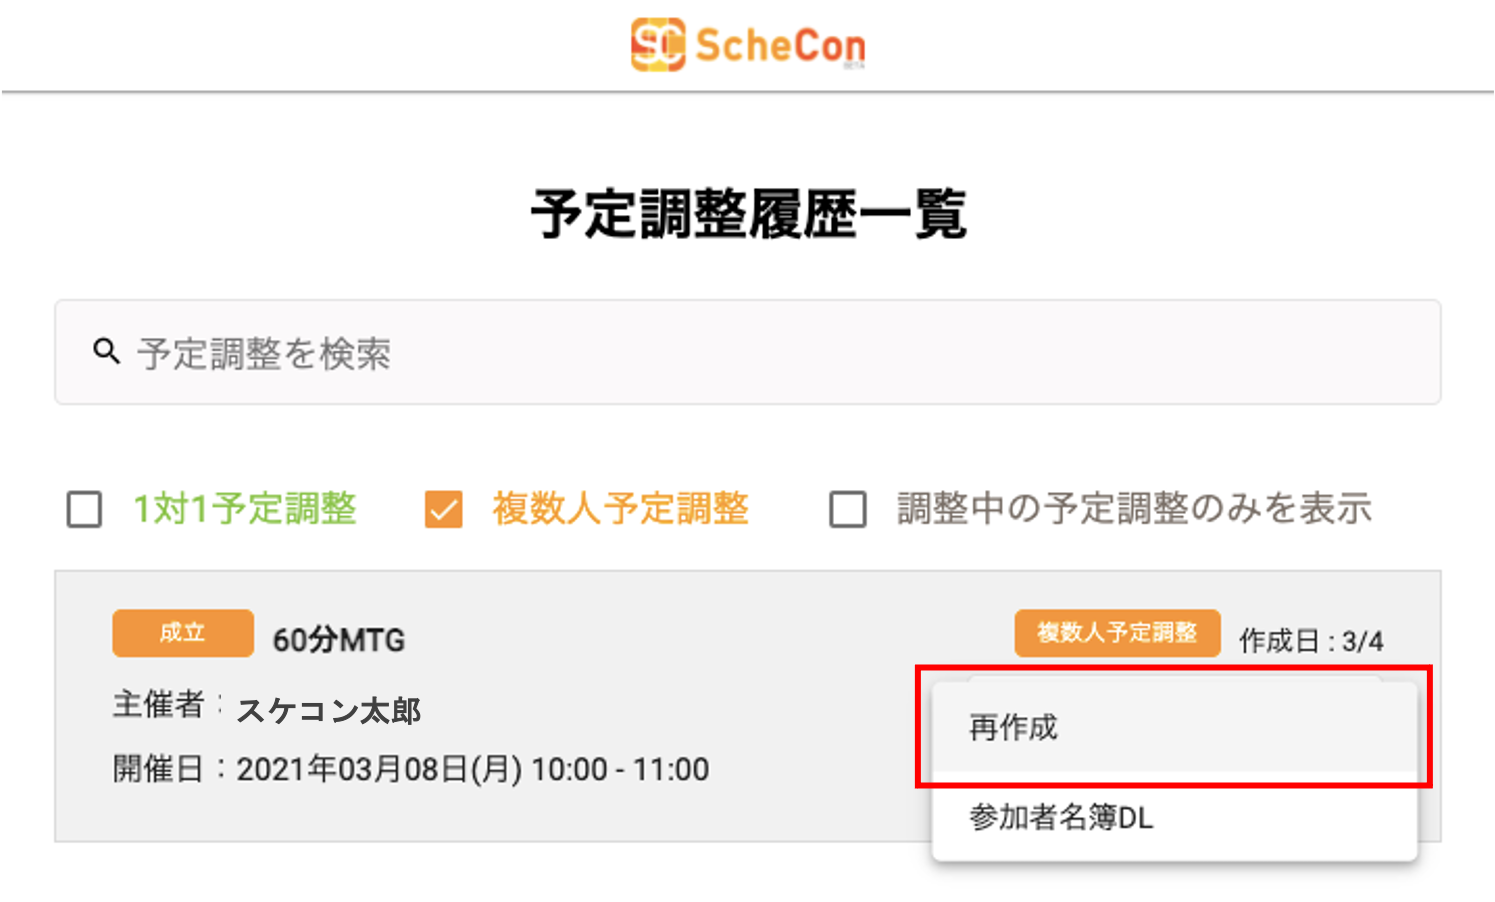Click the 複数人予定調整 filter label text
The width and height of the screenshot is (1495, 902).
pos(620,509)
